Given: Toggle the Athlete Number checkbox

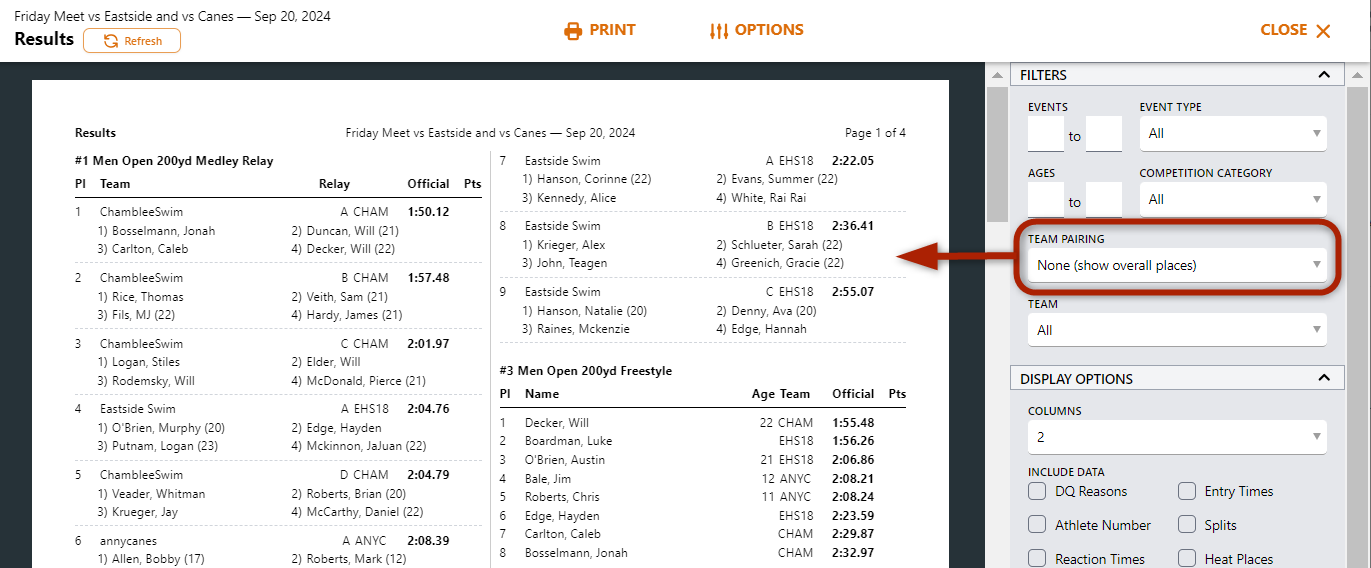Looking at the screenshot, I should [x=1037, y=525].
